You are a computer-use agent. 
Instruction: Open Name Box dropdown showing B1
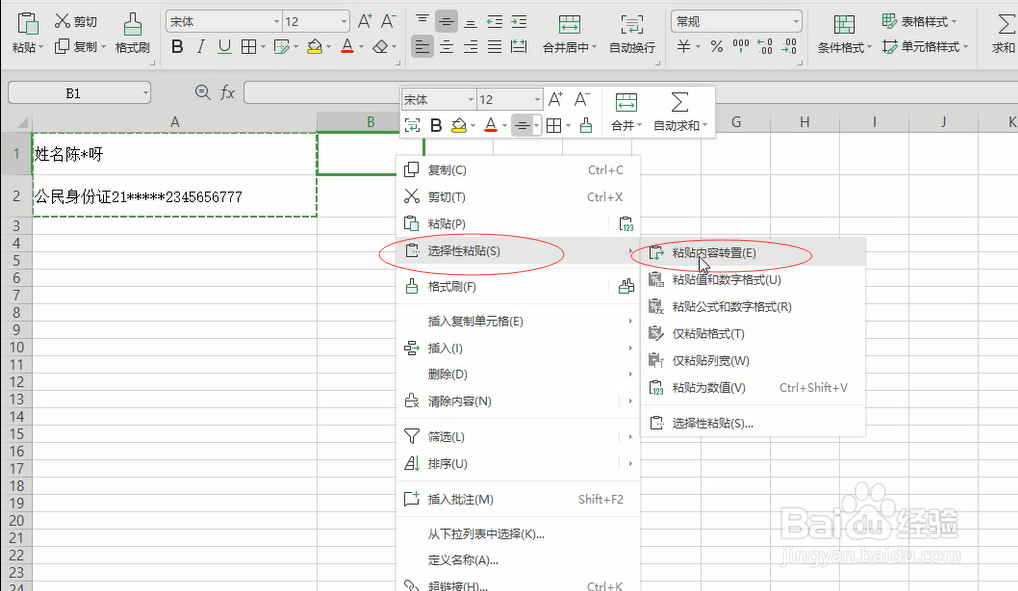tap(145, 94)
